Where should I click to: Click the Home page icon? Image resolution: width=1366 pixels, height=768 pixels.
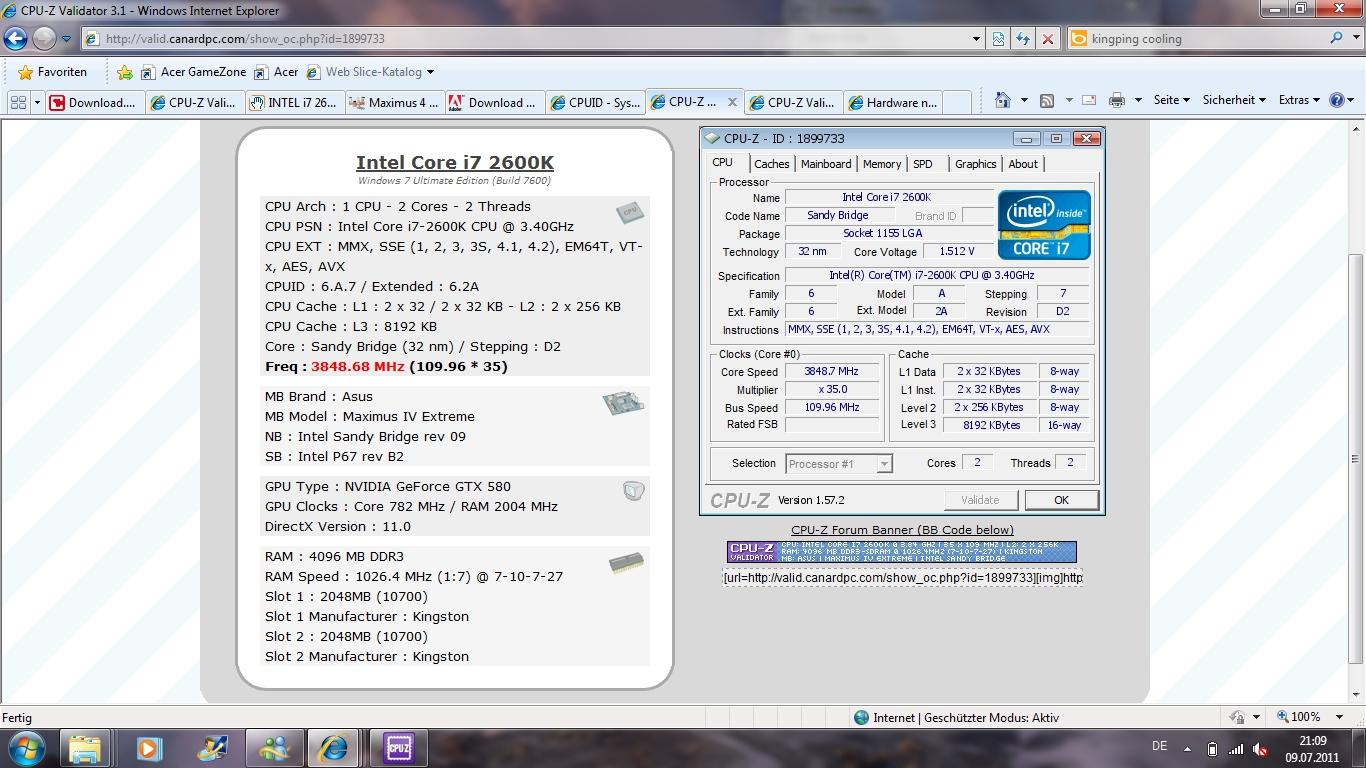click(1003, 100)
